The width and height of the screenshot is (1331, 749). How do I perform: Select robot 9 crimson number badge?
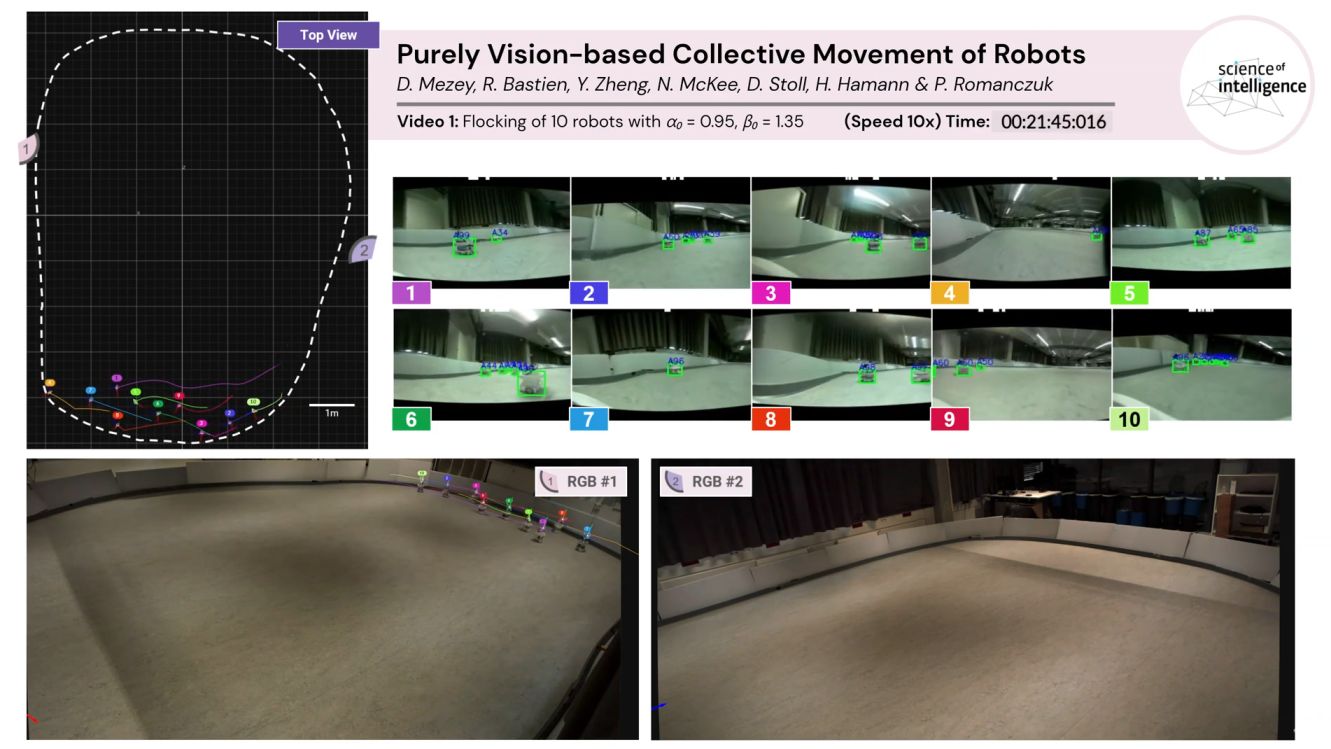pos(950,419)
